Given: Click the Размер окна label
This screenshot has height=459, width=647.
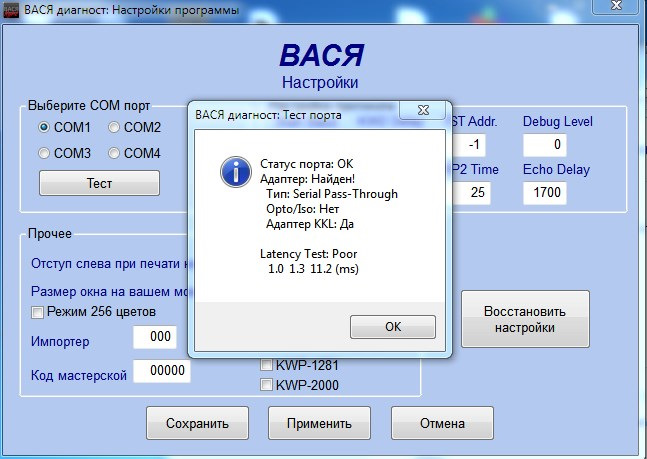Looking at the screenshot, I should pyautogui.click(x=109, y=292).
